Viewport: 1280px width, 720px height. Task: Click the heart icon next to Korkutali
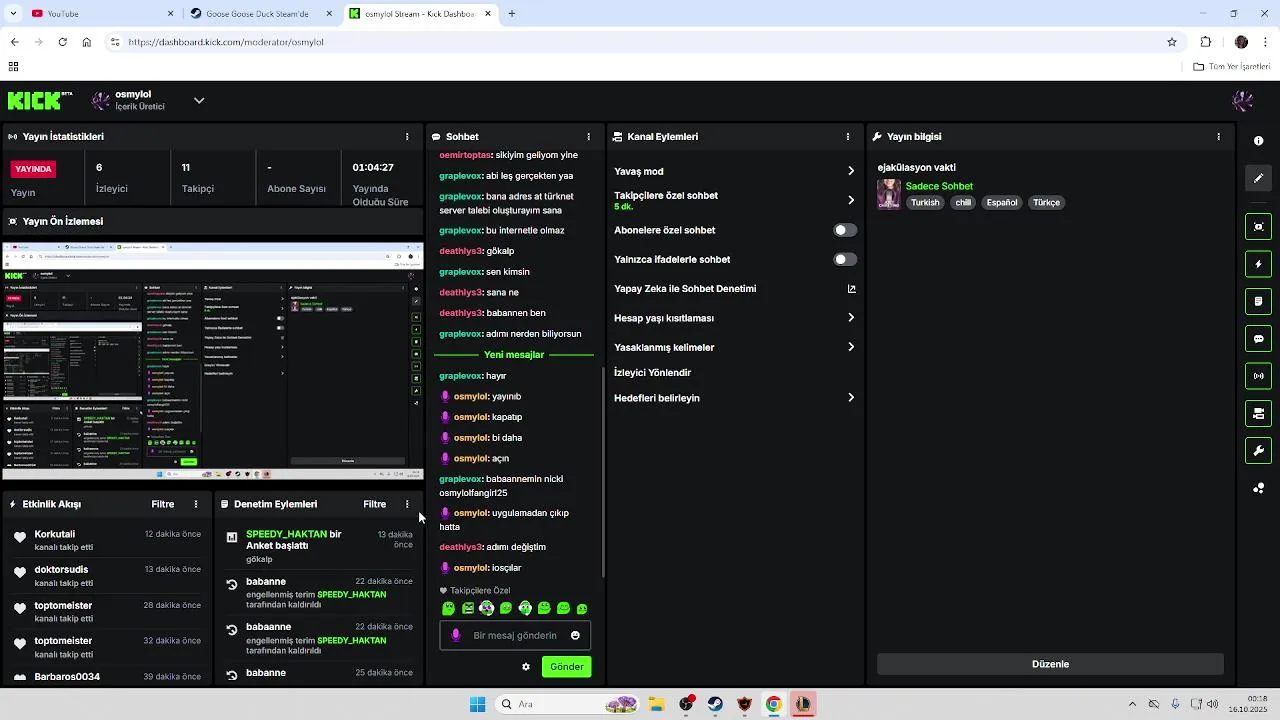point(20,537)
